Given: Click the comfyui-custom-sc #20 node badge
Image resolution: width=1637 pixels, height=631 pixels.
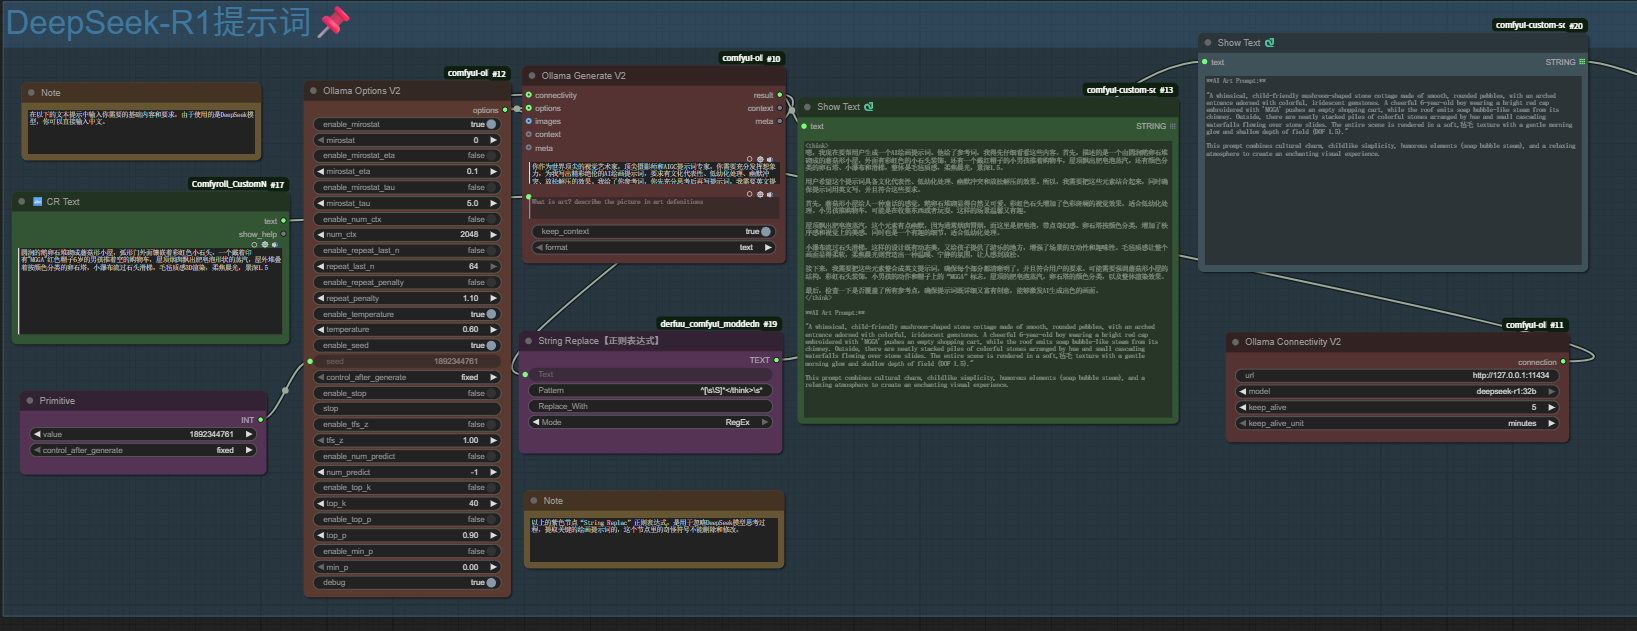Looking at the screenshot, I should [1540, 25].
